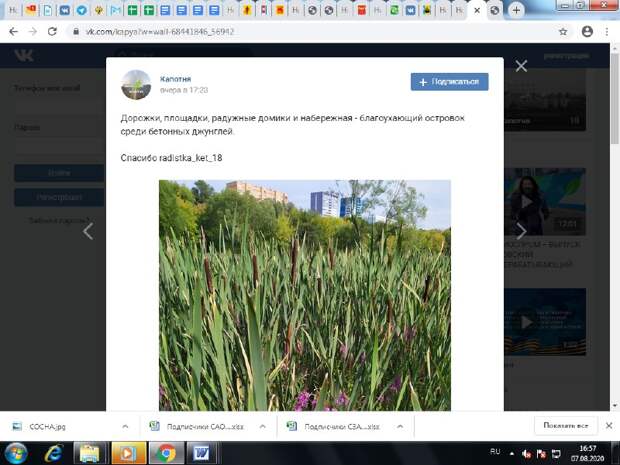
Task: Switch to the Telegram tab
Action: point(82,10)
